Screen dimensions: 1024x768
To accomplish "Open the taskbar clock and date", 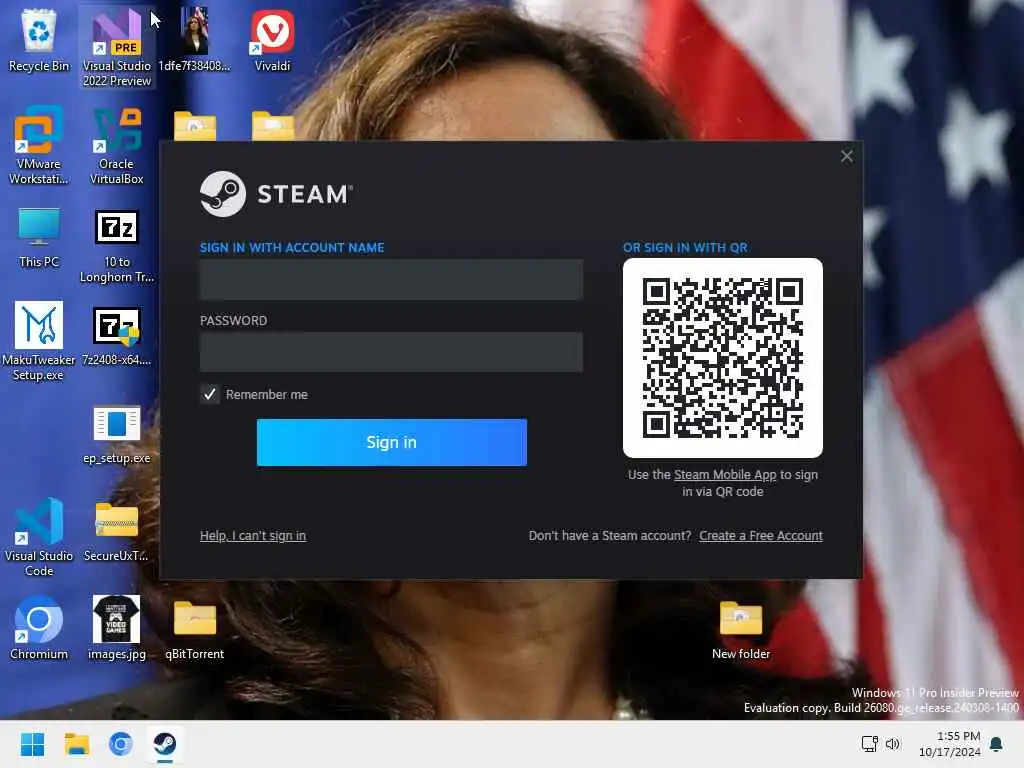I will (950, 744).
